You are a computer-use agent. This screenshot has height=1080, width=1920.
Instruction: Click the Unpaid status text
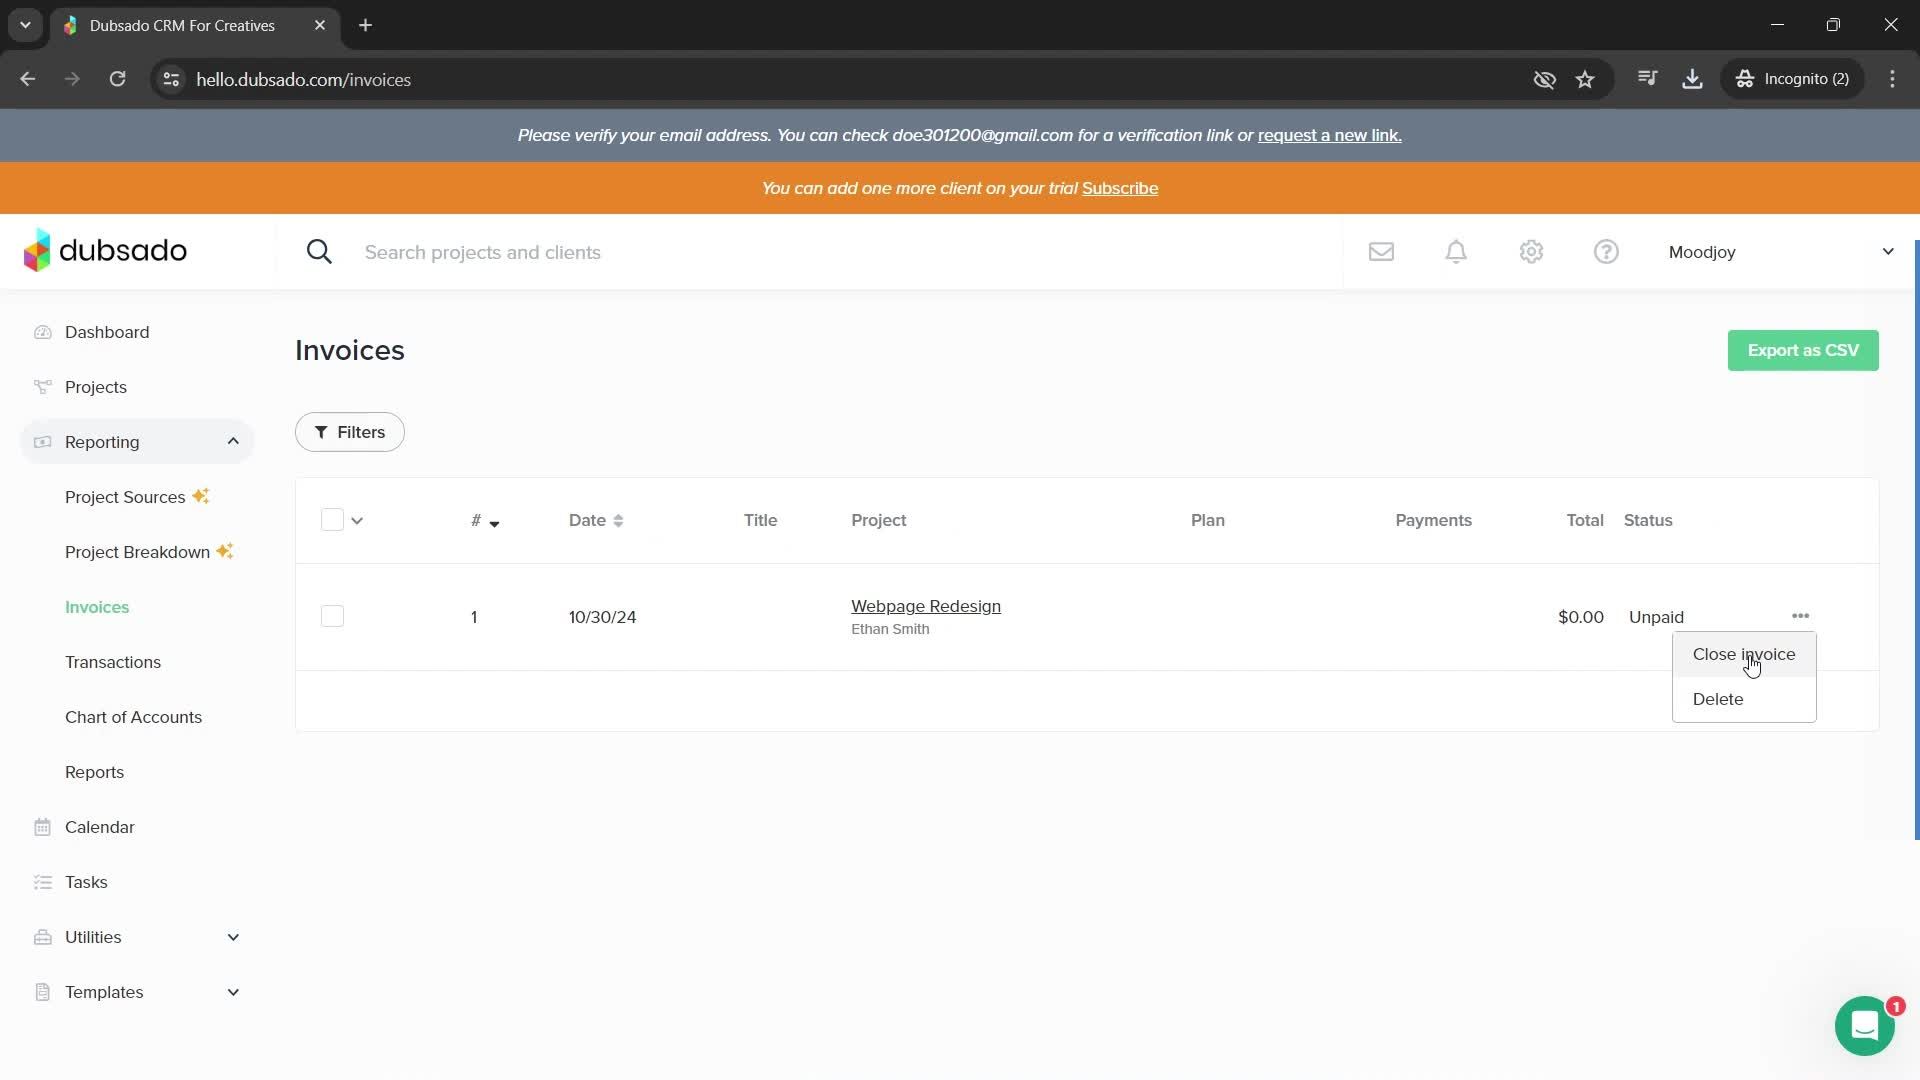(1656, 617)
